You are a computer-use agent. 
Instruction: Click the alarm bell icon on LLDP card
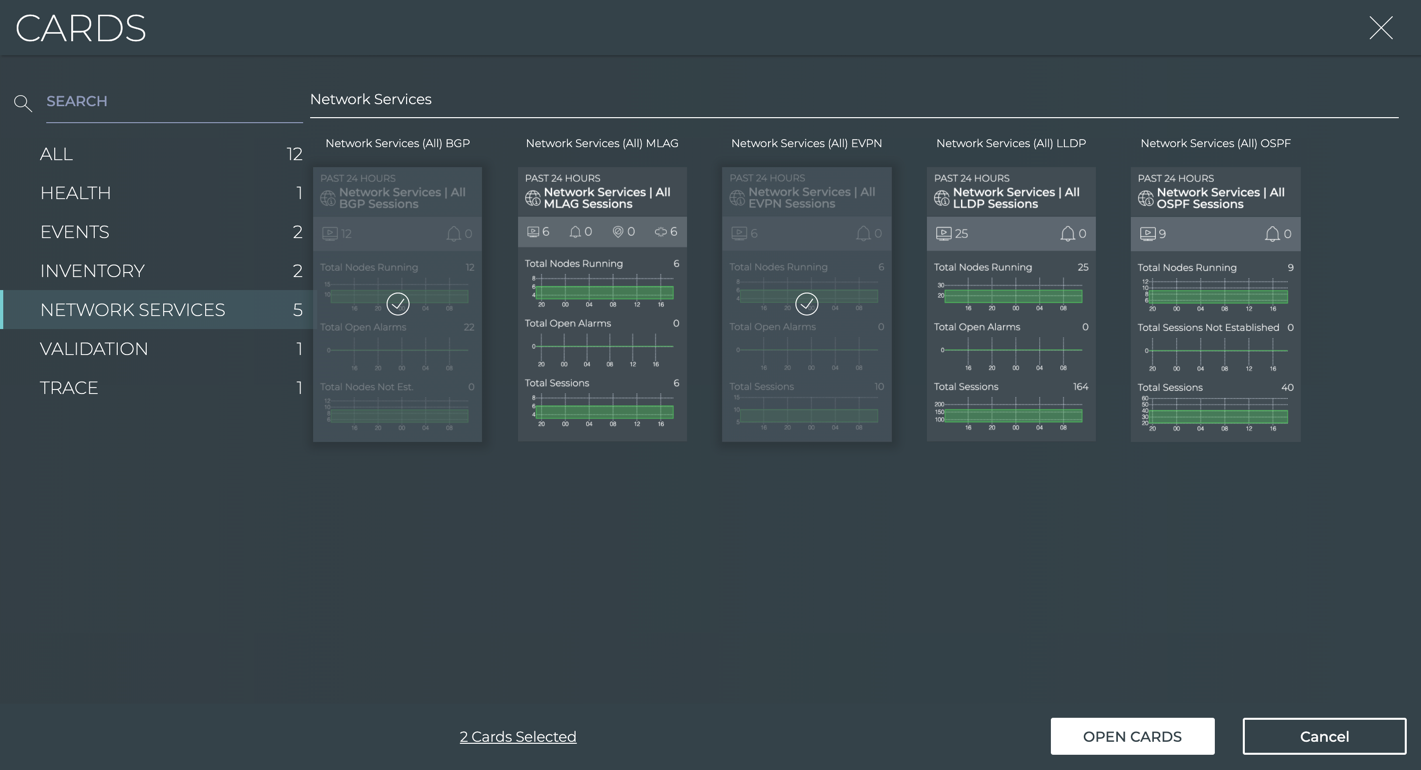tap(1067, 234)
